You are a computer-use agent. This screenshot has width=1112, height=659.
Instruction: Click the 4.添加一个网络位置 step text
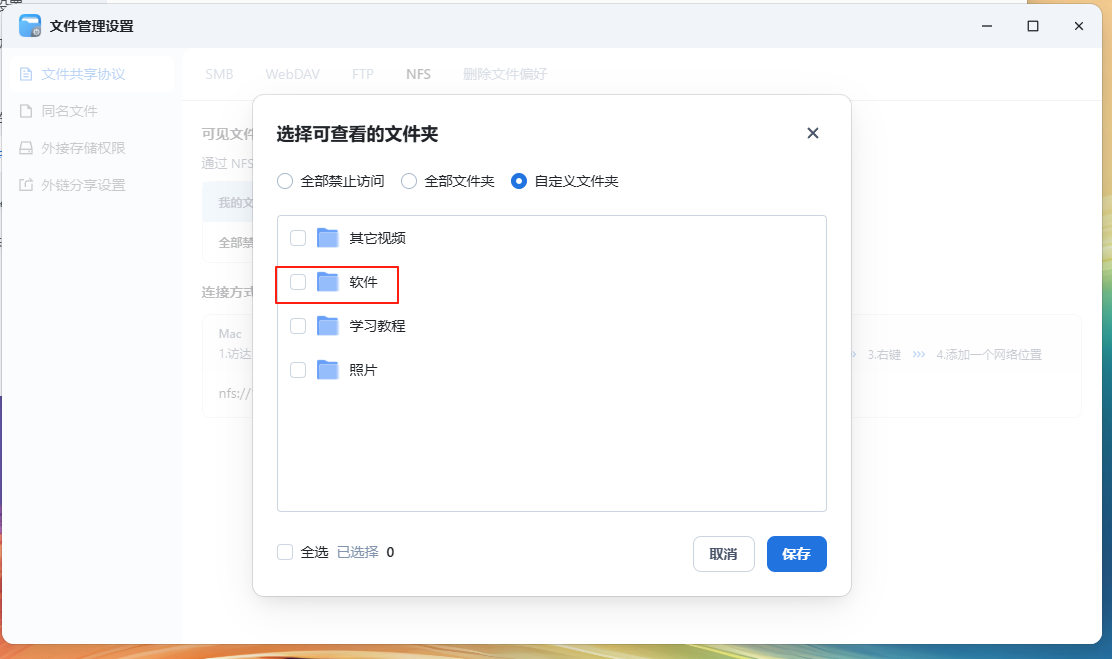[989, 355]
